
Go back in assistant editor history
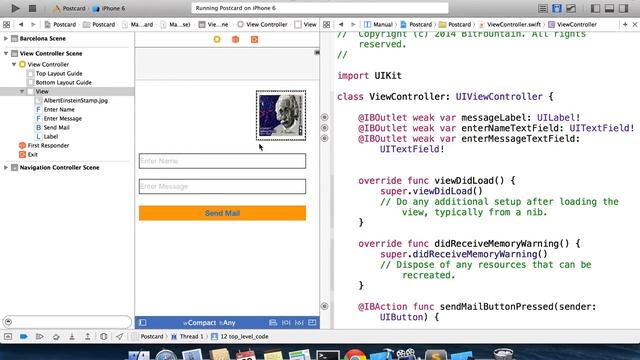pyautogui.click(x=341, y=24)
